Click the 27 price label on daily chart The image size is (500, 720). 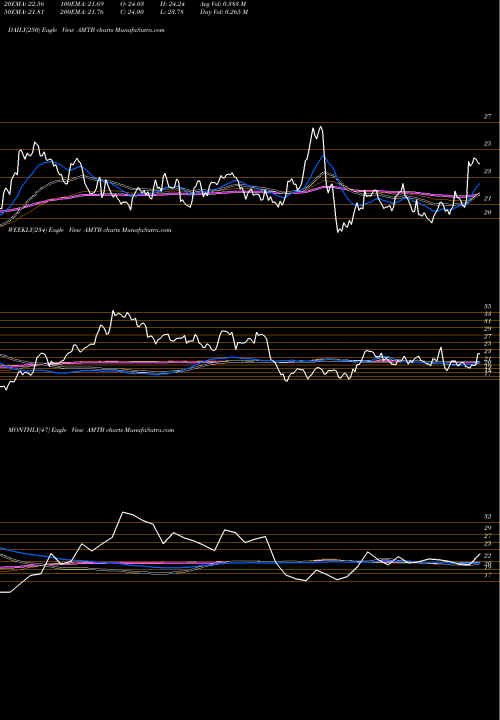tap(488, 117)
